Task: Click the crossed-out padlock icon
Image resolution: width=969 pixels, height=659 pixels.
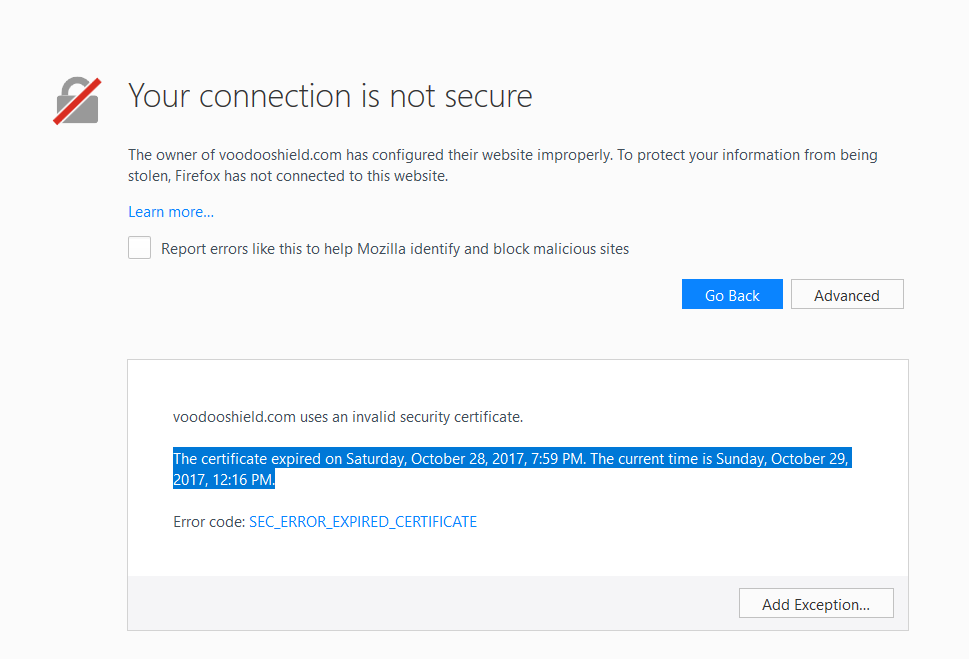Action: [76, 100]
